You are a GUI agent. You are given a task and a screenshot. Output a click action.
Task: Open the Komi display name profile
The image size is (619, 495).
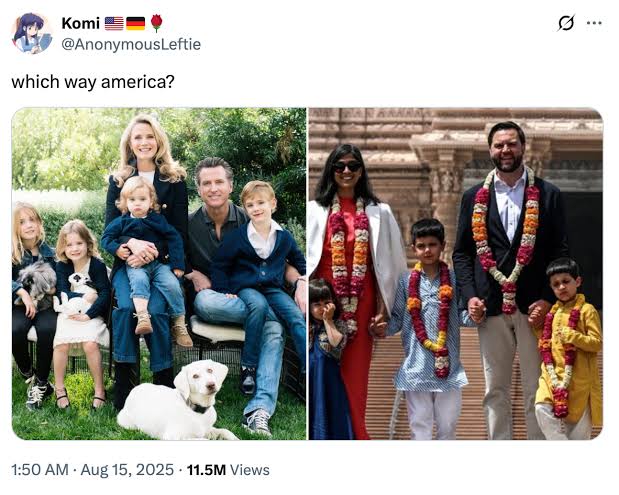80,23
